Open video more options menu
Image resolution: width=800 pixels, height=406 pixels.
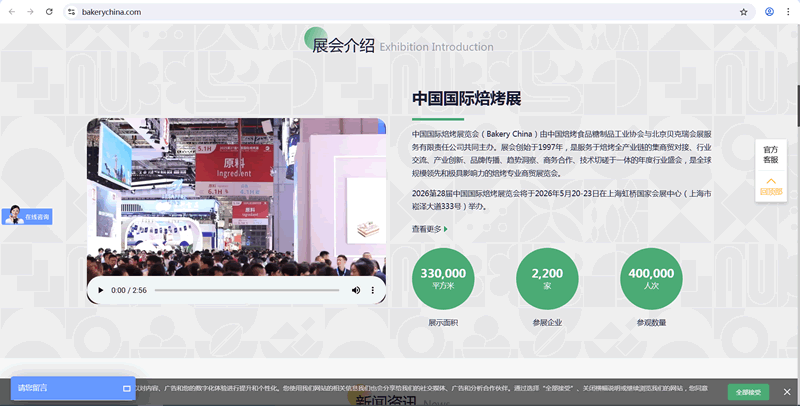point(374,290)
